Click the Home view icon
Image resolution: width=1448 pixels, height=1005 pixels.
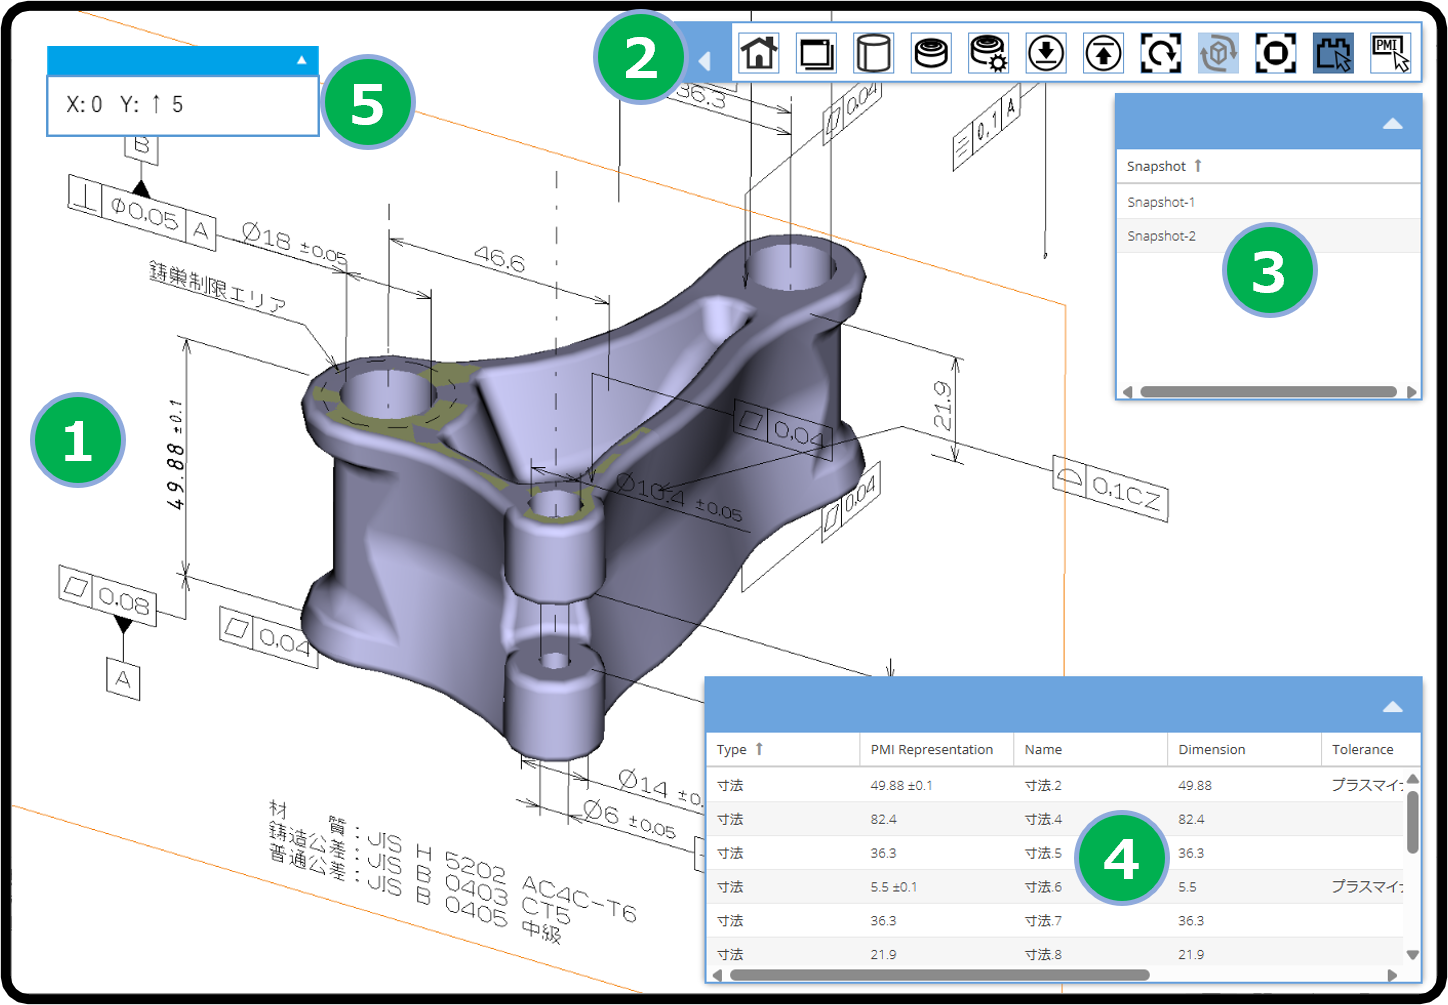759,53
